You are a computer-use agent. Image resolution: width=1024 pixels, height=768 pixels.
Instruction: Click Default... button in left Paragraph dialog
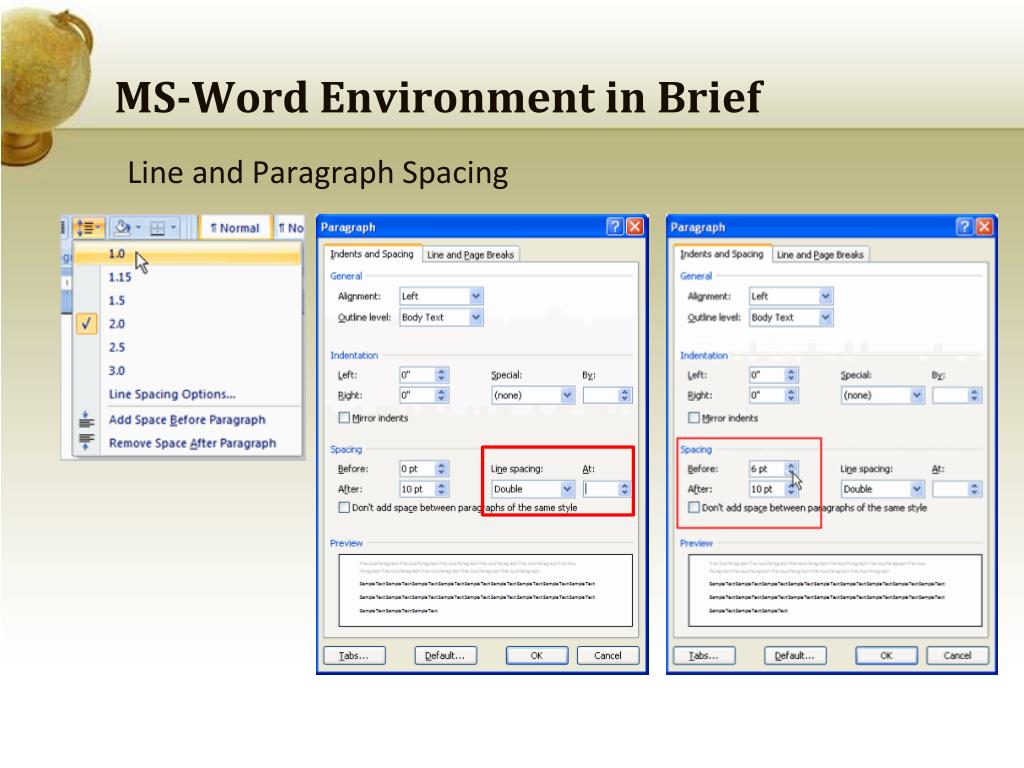tap(445, 656)
